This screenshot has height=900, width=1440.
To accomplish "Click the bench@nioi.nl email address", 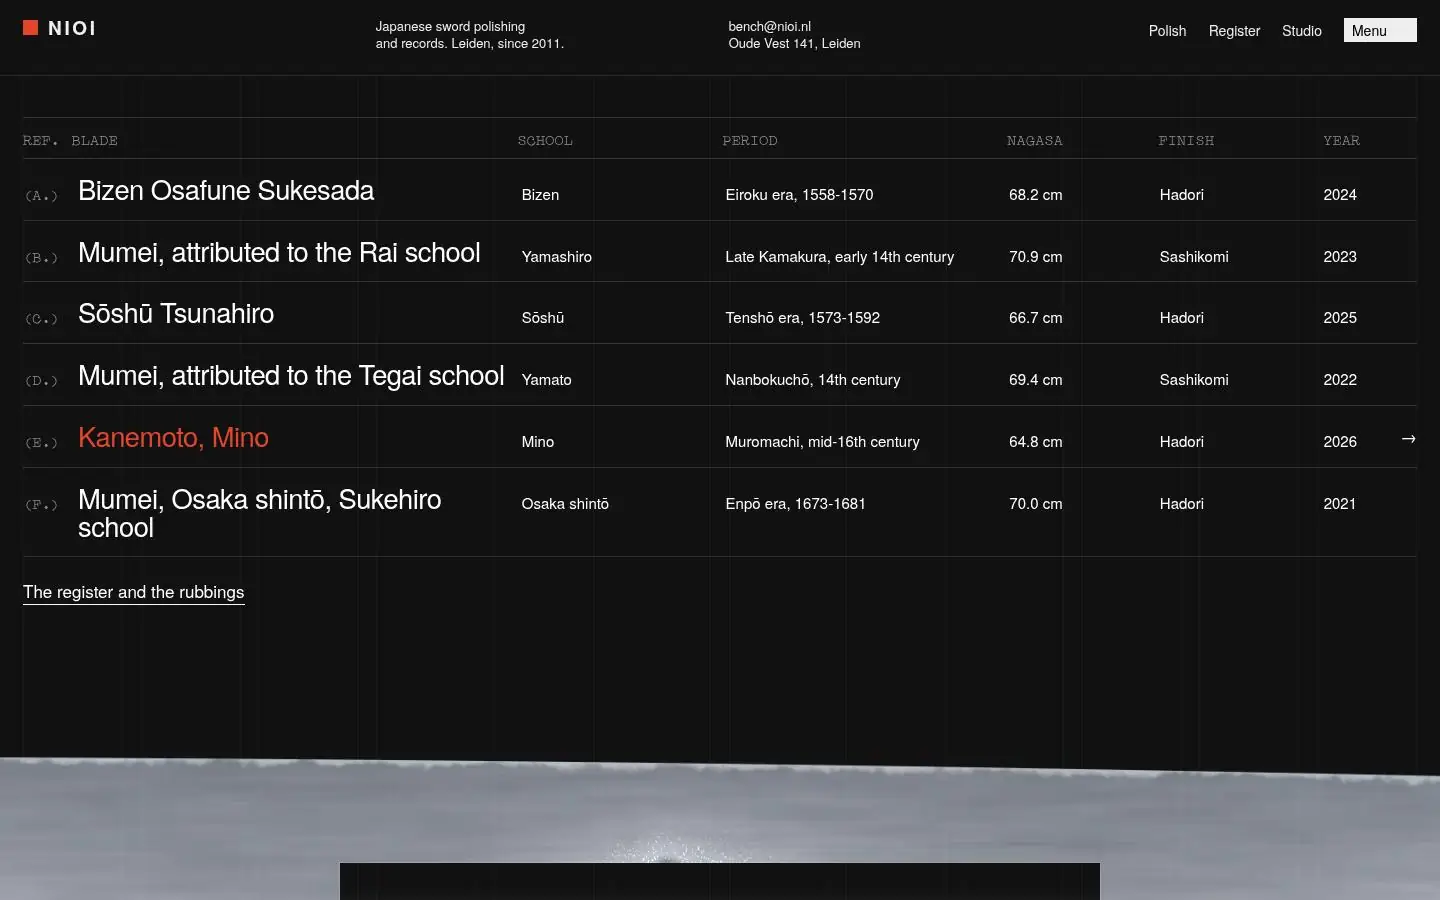I will [770, 27].
